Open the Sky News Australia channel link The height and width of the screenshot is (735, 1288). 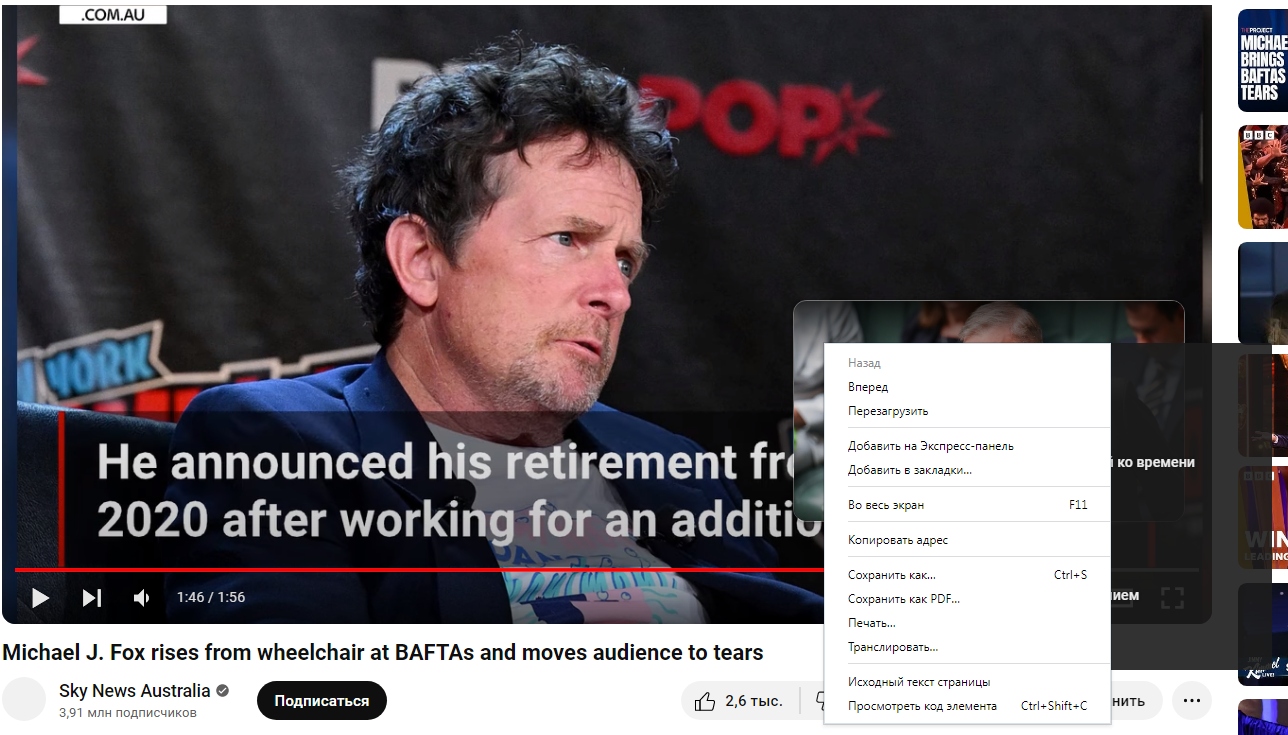pyautogui.click(x=135, y=691)
